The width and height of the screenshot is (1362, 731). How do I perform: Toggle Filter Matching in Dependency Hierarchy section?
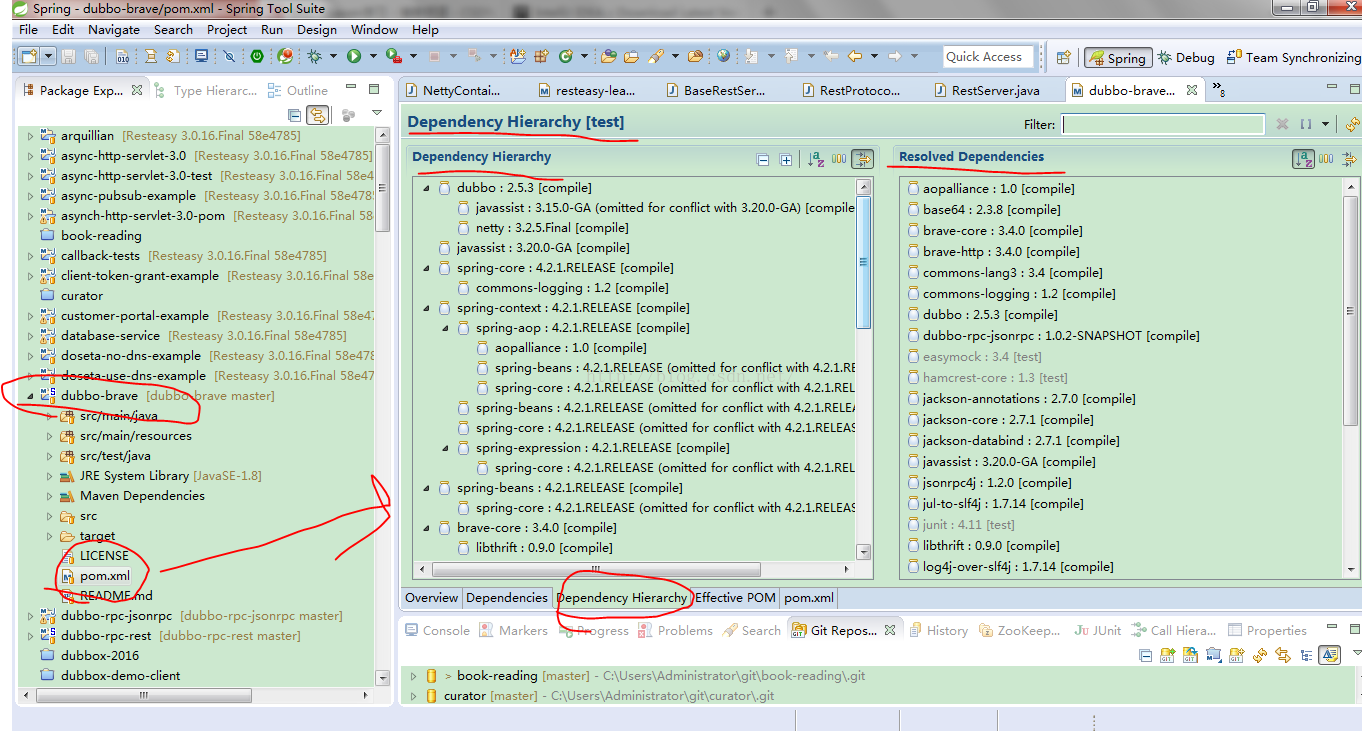pos(862,159)
